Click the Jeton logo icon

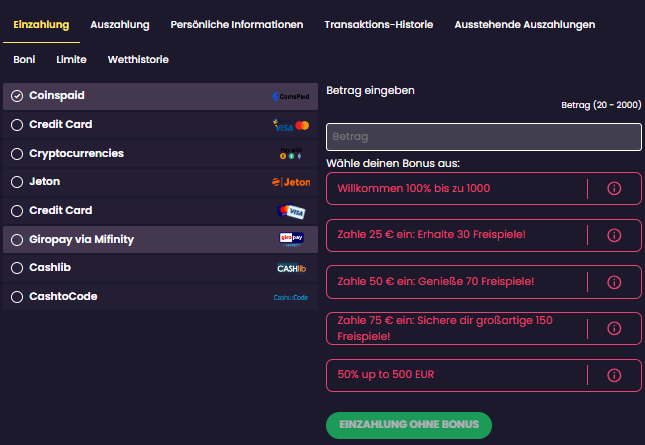point(291,182)
